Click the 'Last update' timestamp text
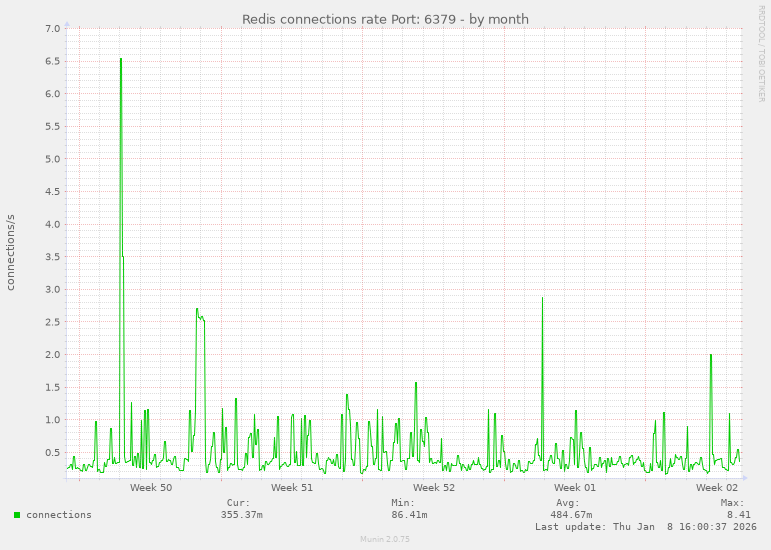Screen dimensions: 771x550 coord(646,527)
